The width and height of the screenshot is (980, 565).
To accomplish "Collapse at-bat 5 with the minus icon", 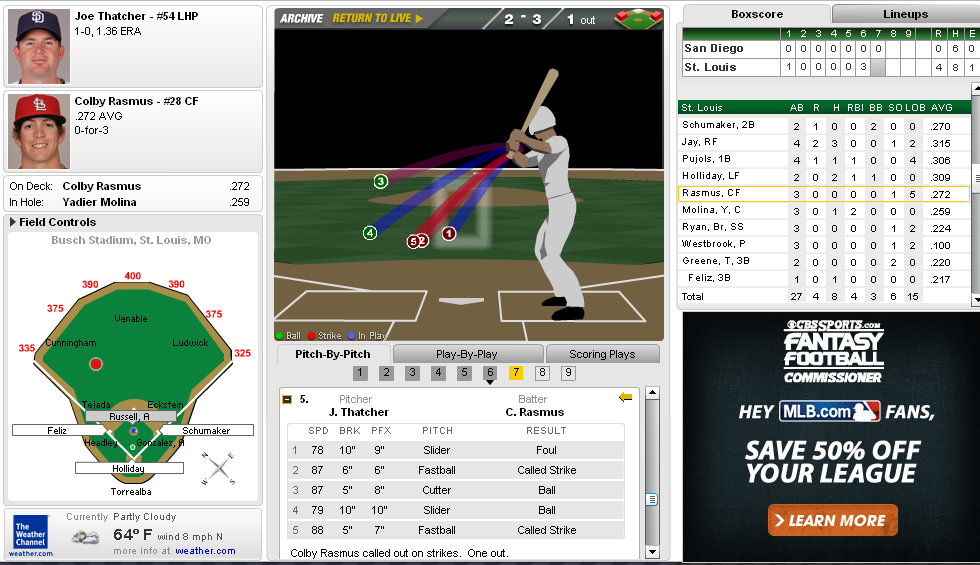I will [287, 399].
